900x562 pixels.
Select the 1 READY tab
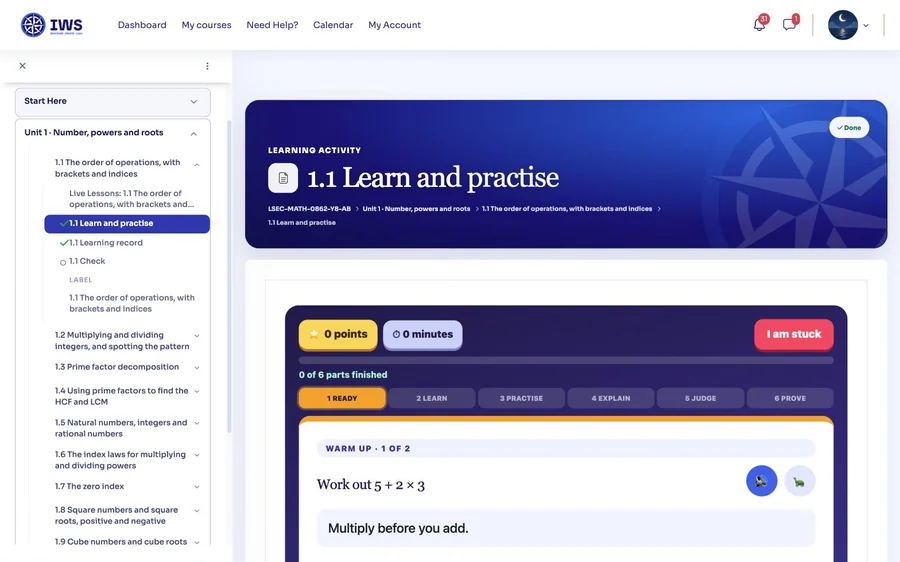(342, 398)
